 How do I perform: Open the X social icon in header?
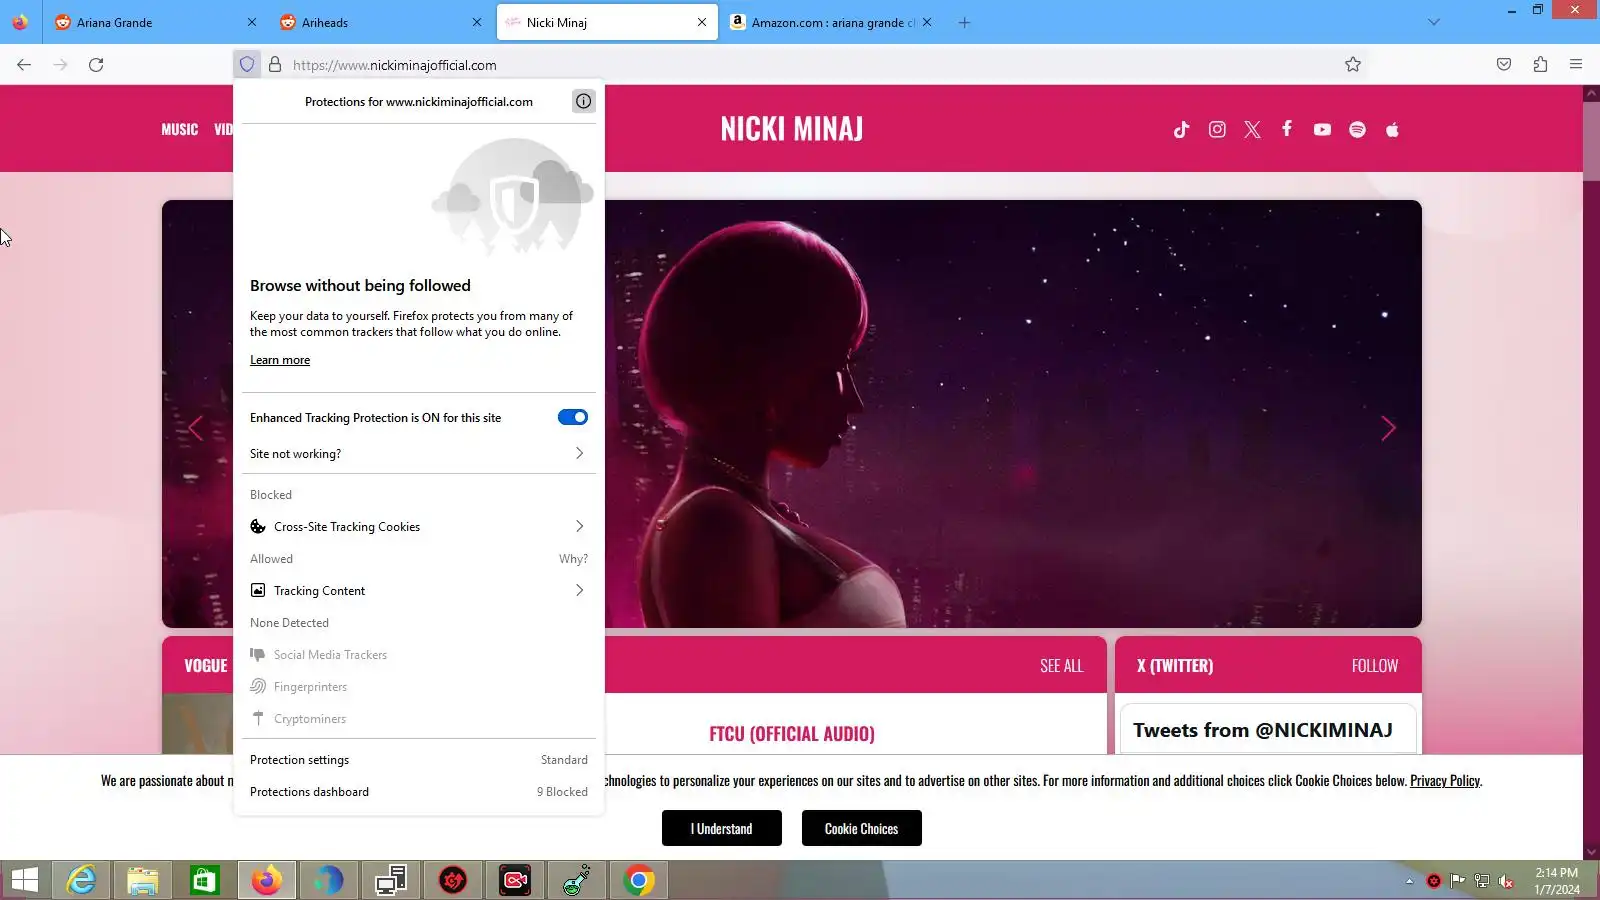tap(1252, 129)
